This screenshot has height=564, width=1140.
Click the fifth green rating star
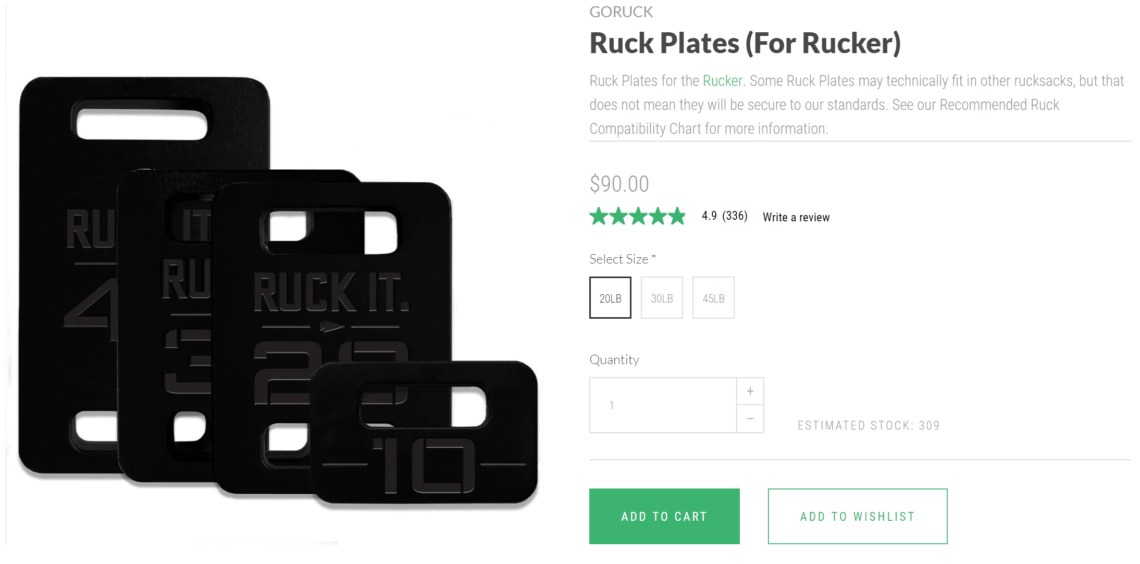tap(676, 216)
